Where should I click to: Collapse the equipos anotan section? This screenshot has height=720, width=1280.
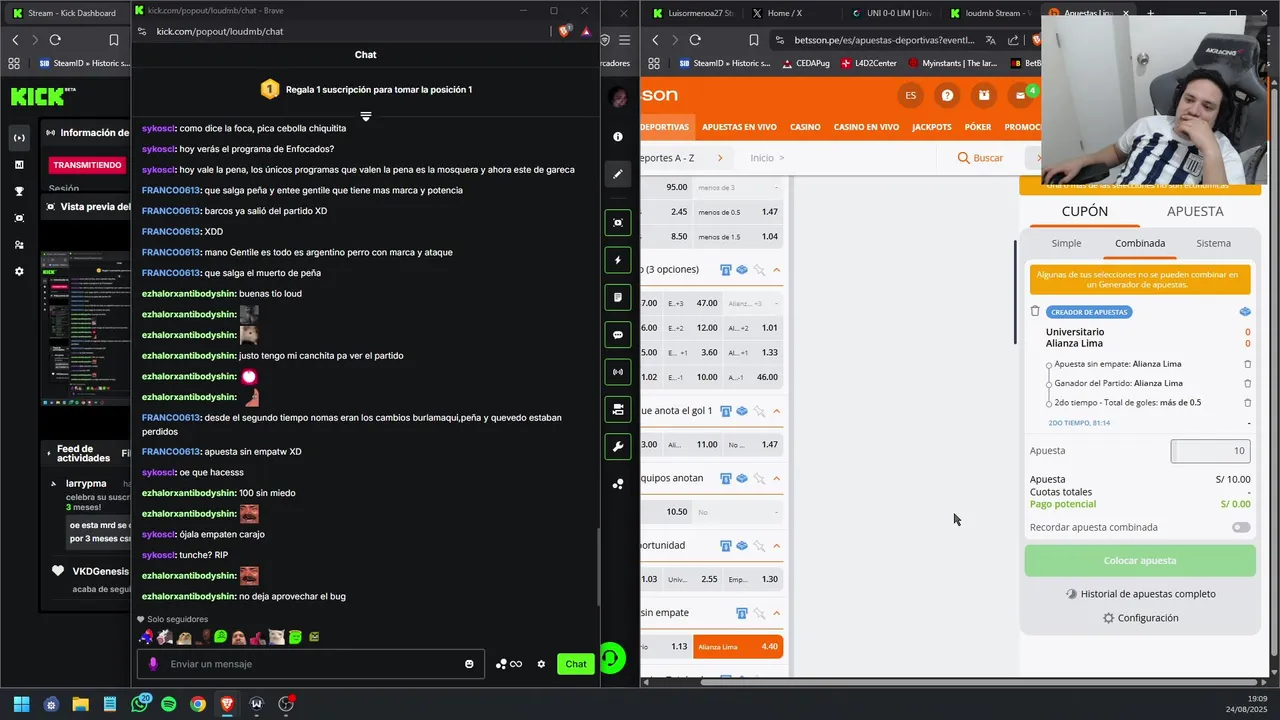(777, 478)
